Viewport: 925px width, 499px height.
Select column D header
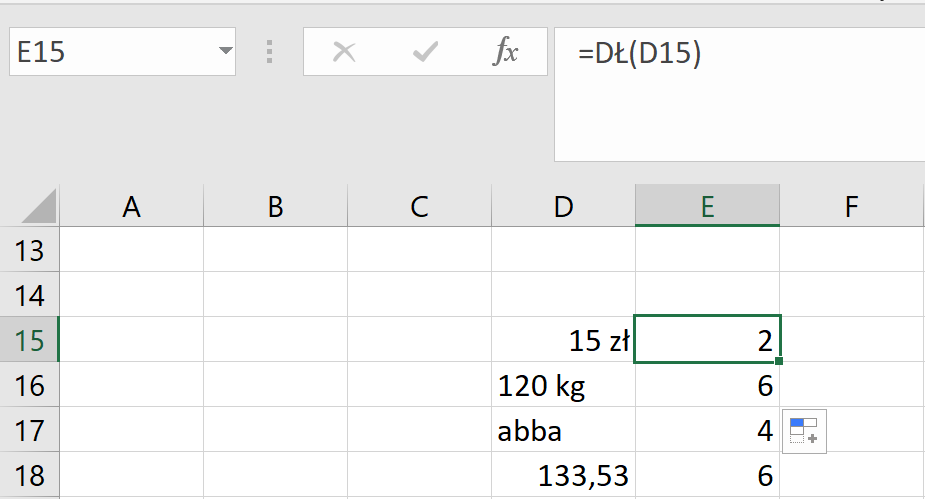(564, 207)
